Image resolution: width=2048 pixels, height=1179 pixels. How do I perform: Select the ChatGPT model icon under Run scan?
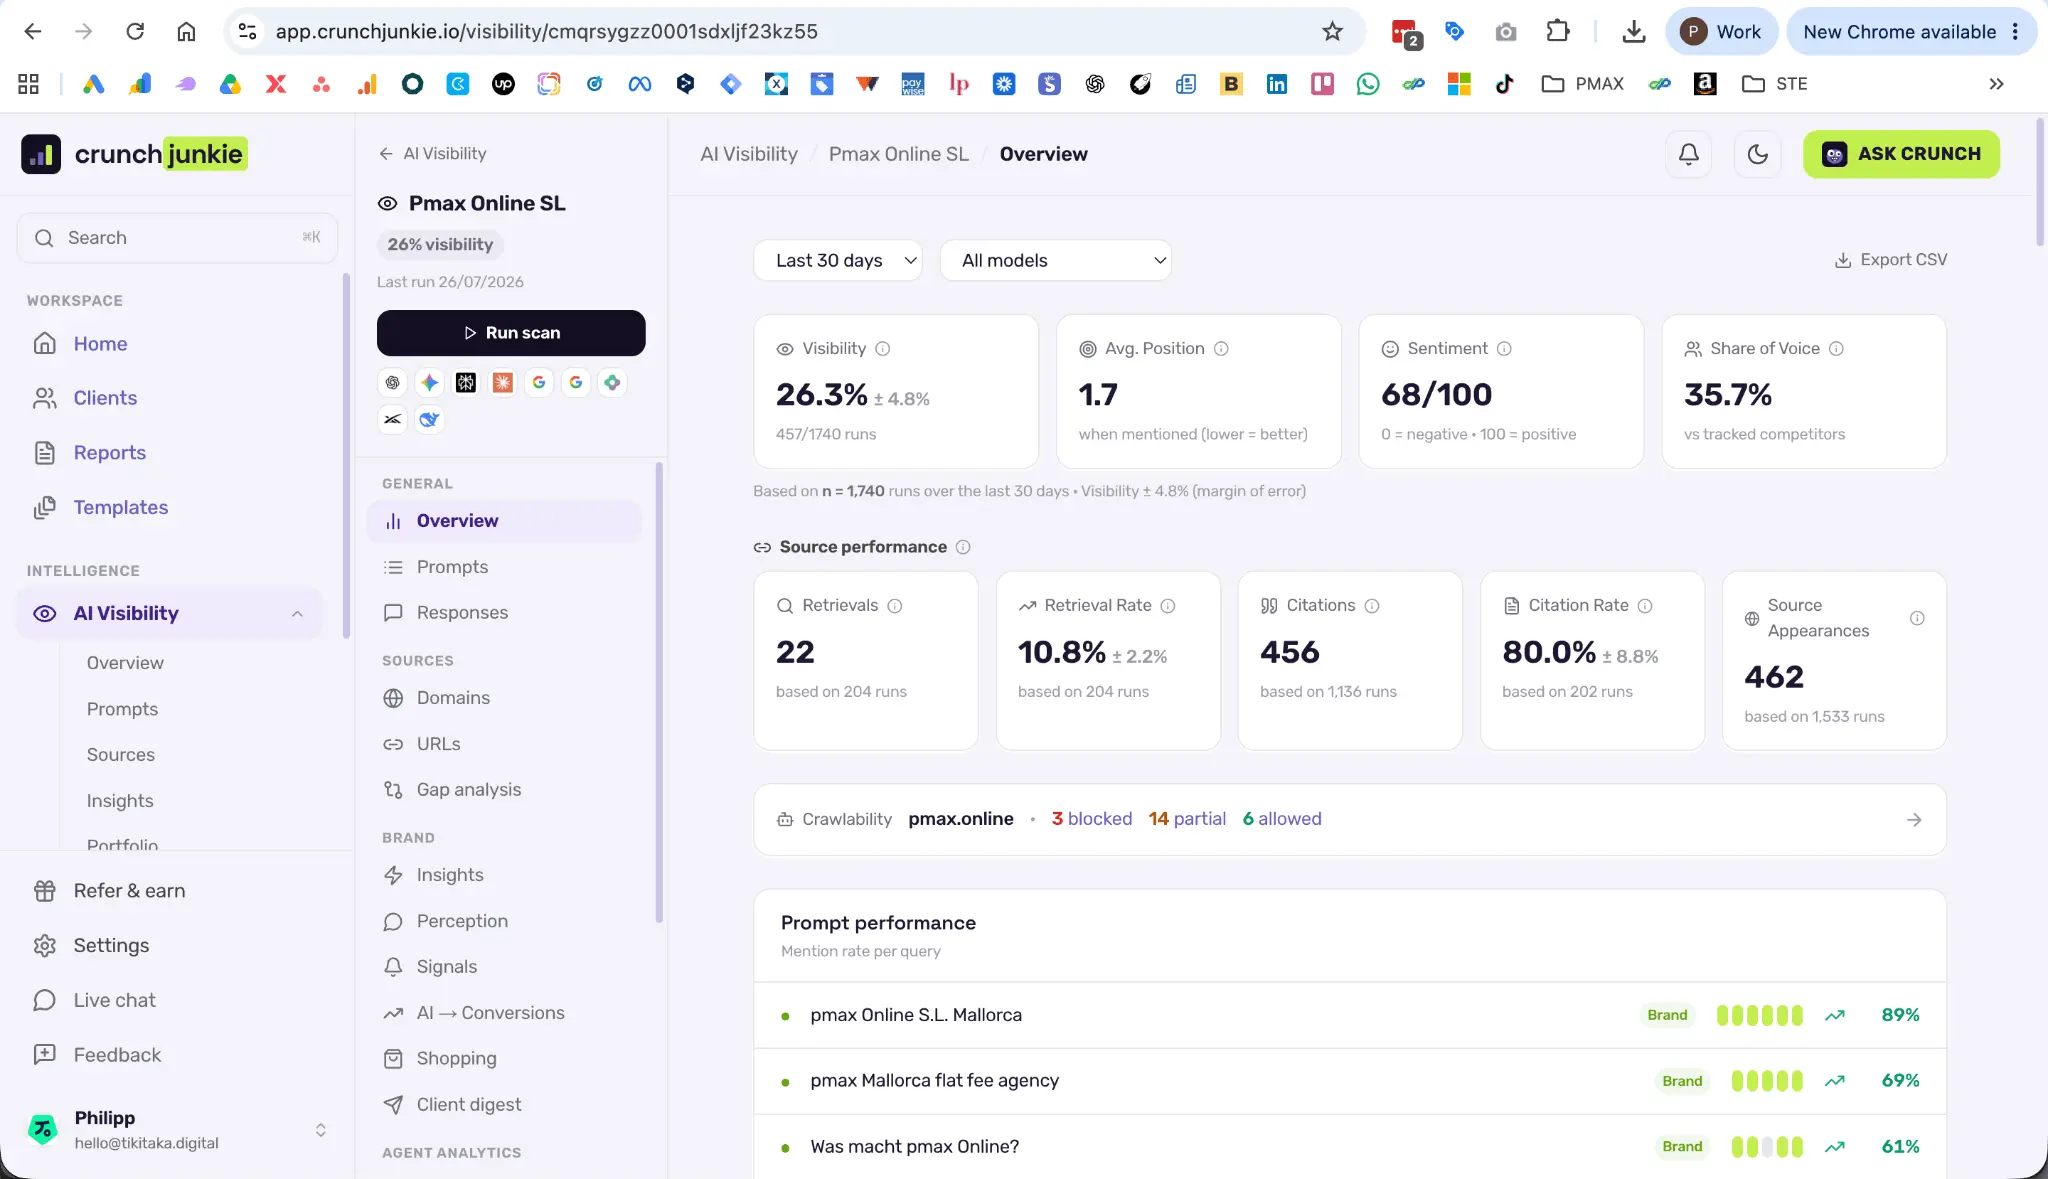pos(393,382)
